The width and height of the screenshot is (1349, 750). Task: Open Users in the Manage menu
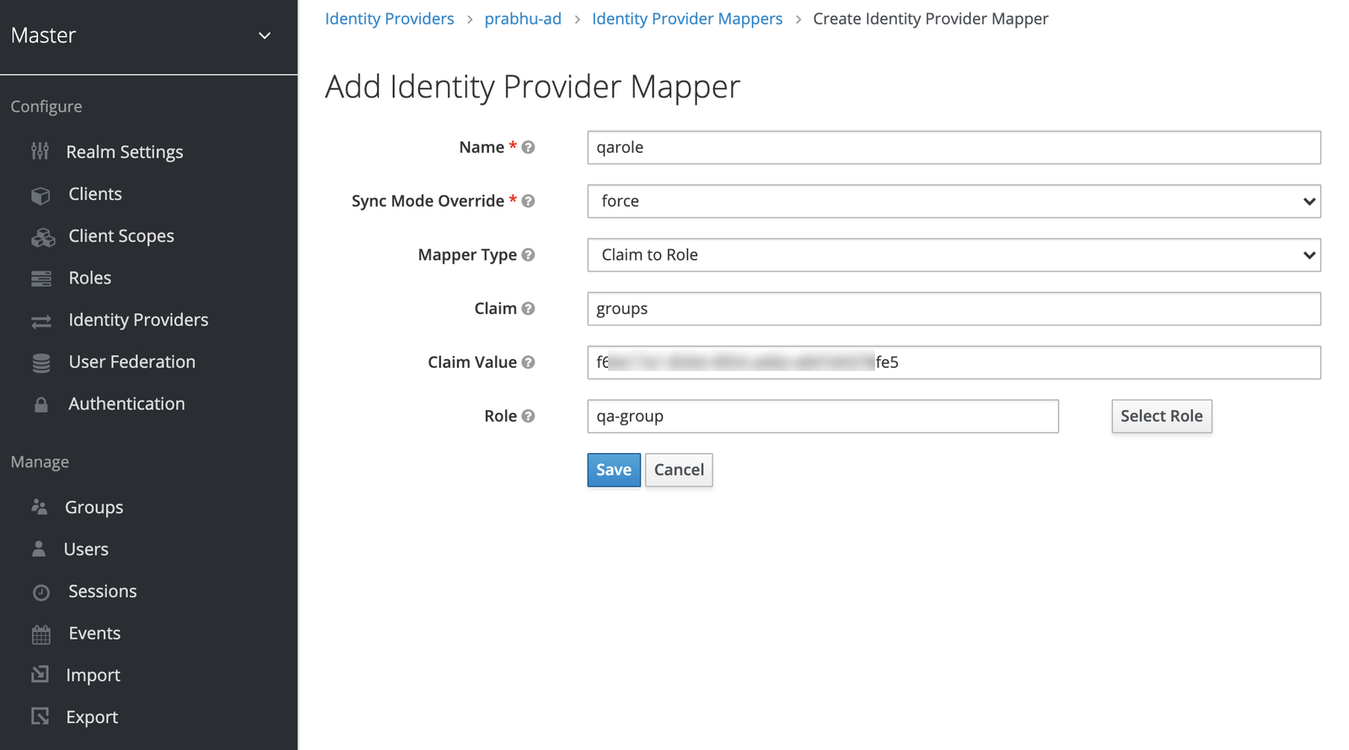86,549
